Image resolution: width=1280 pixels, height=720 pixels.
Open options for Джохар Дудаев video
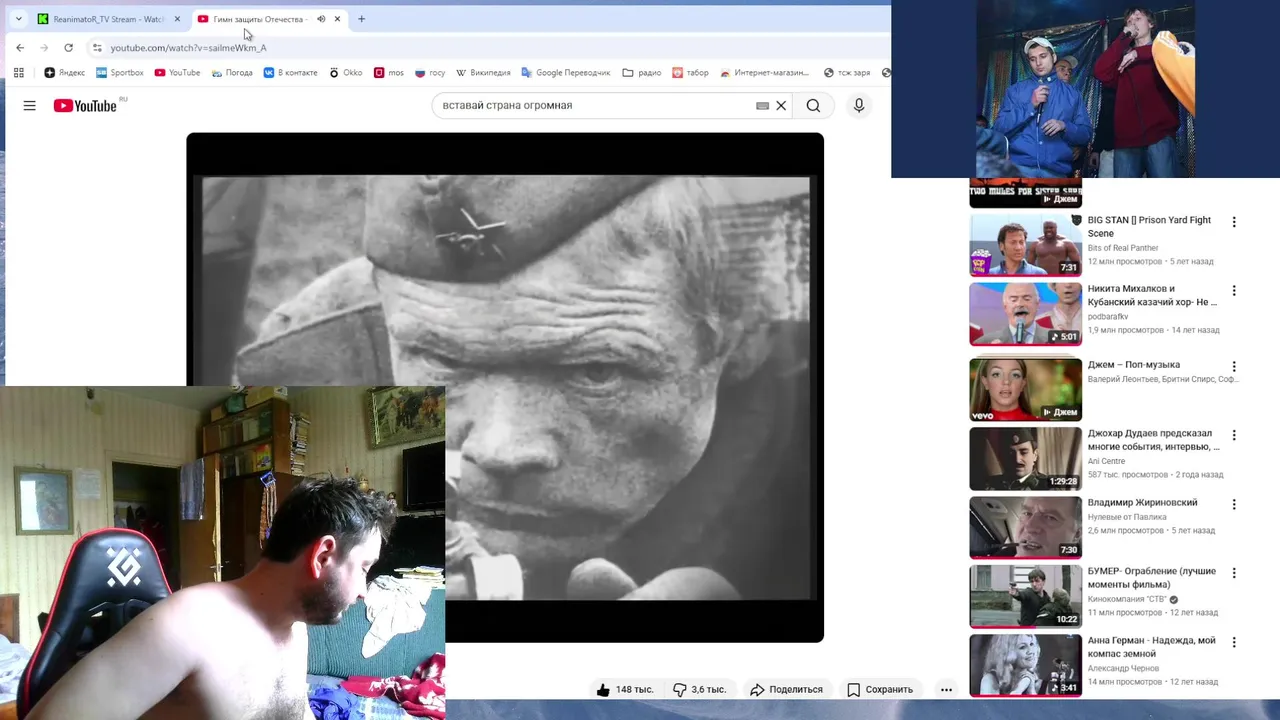click(x=1234, y=435)
